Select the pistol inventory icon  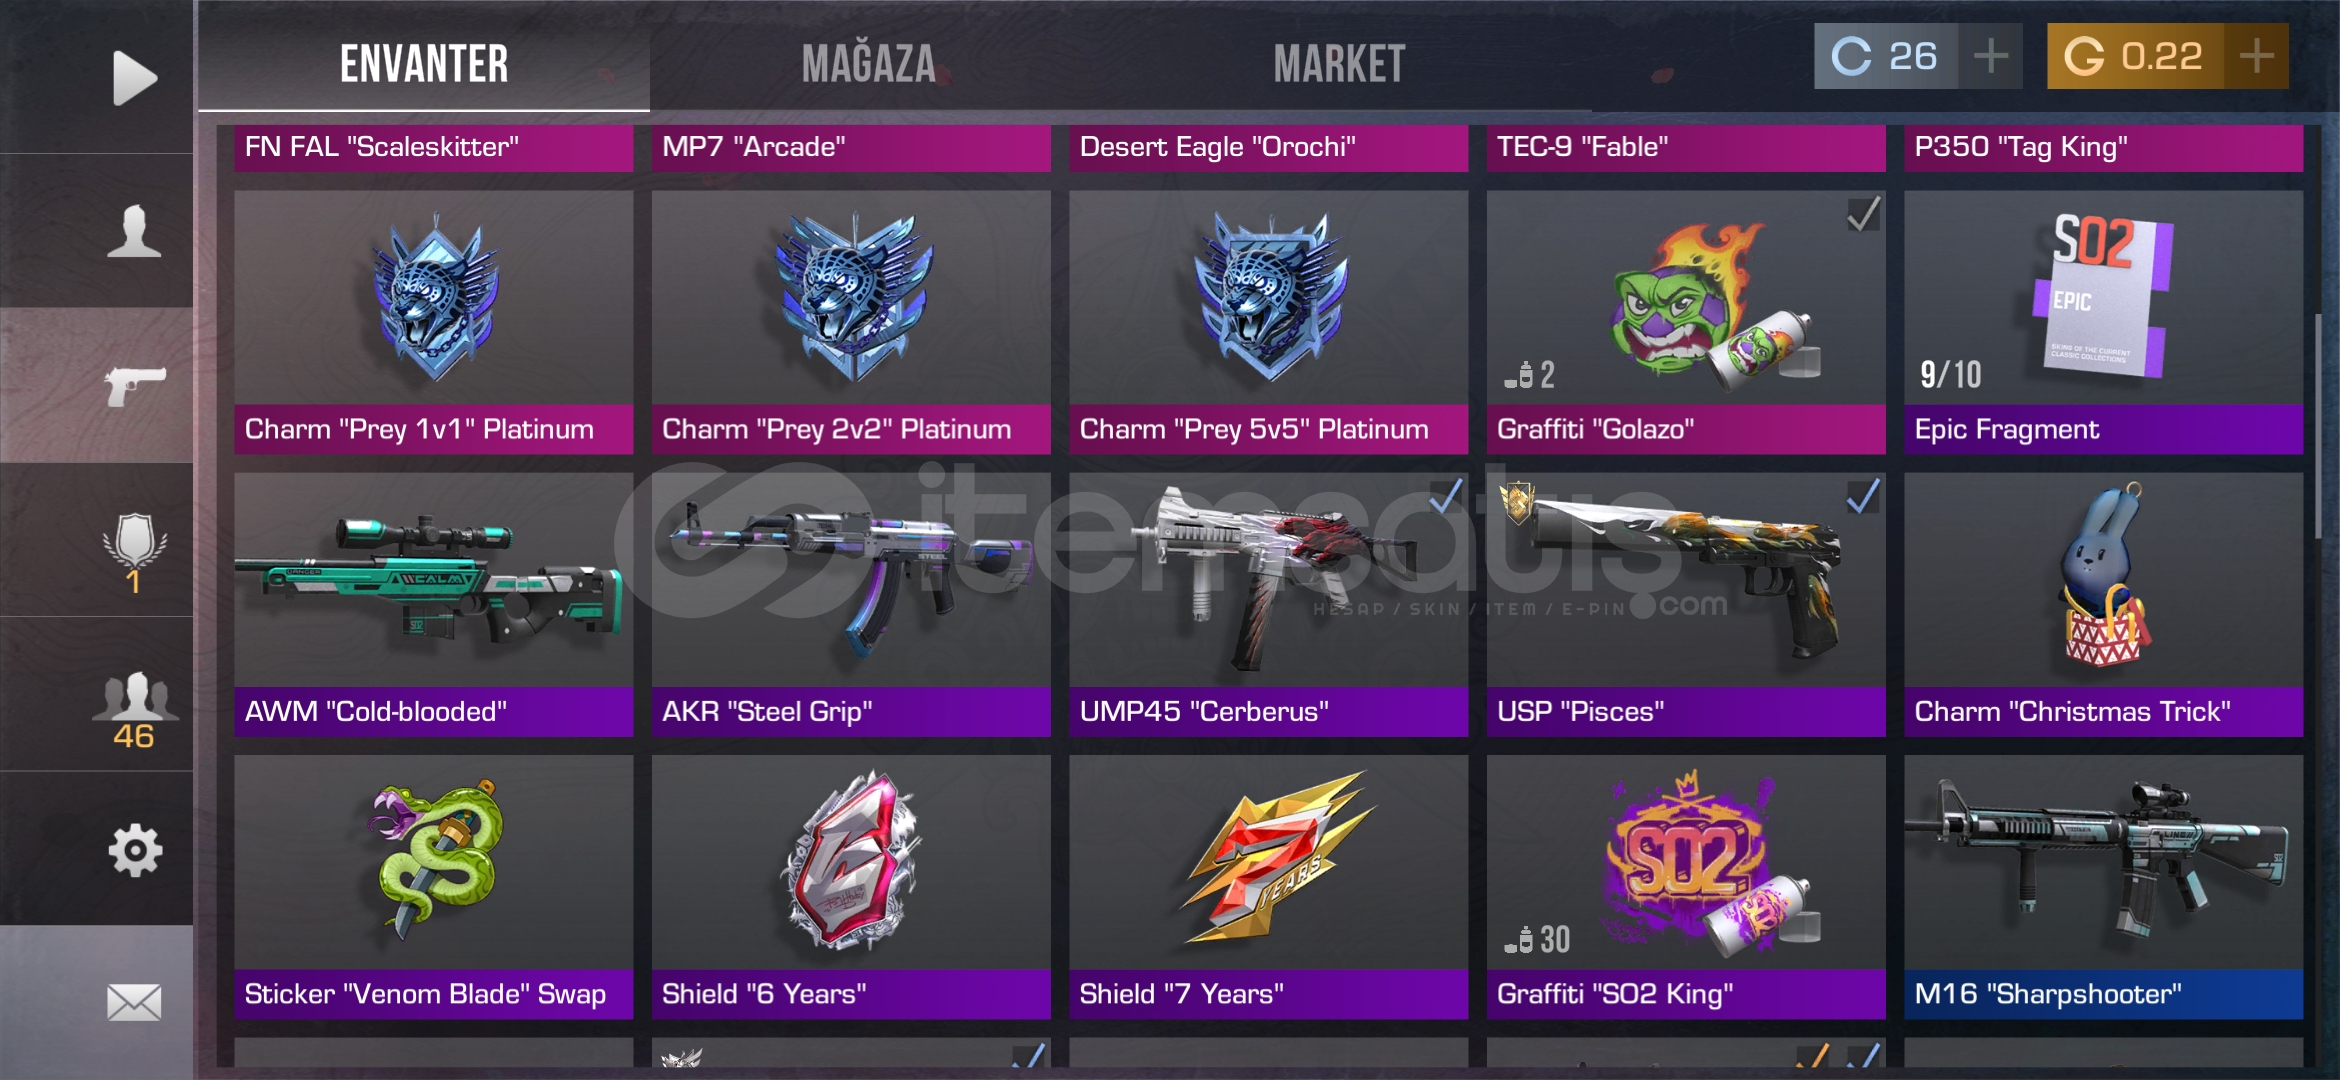point(134,386)
